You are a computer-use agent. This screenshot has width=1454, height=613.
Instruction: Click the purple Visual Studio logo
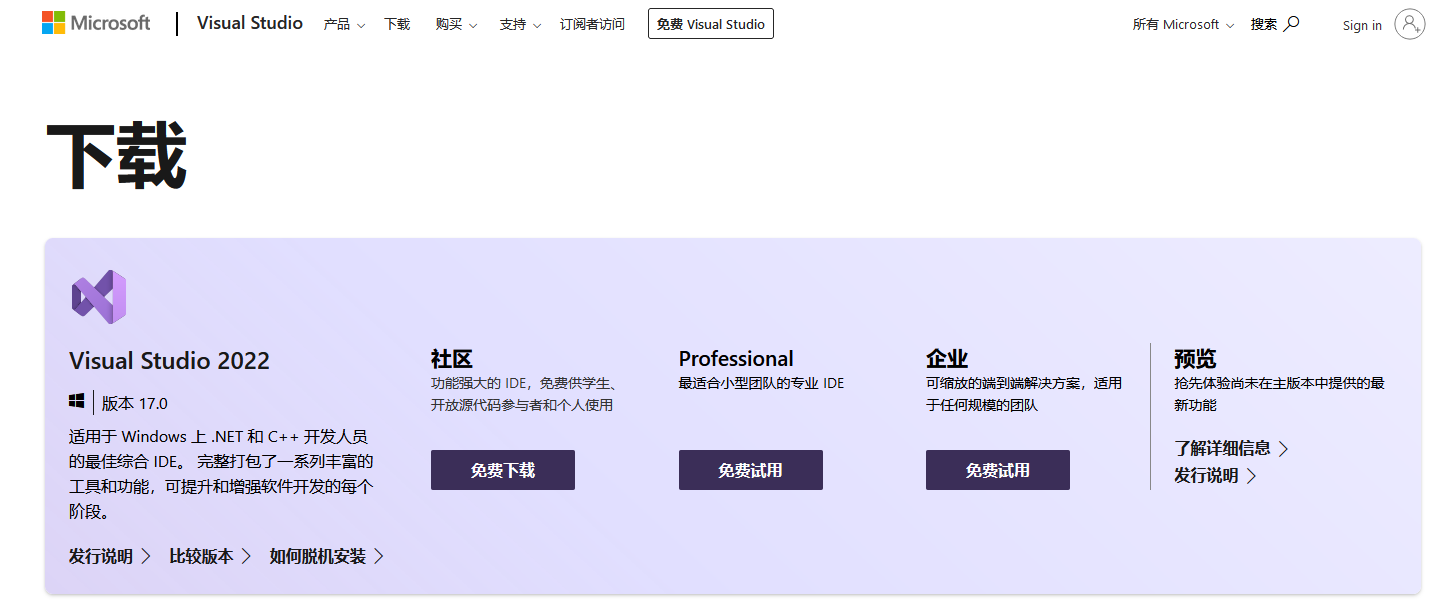(99, 297)
